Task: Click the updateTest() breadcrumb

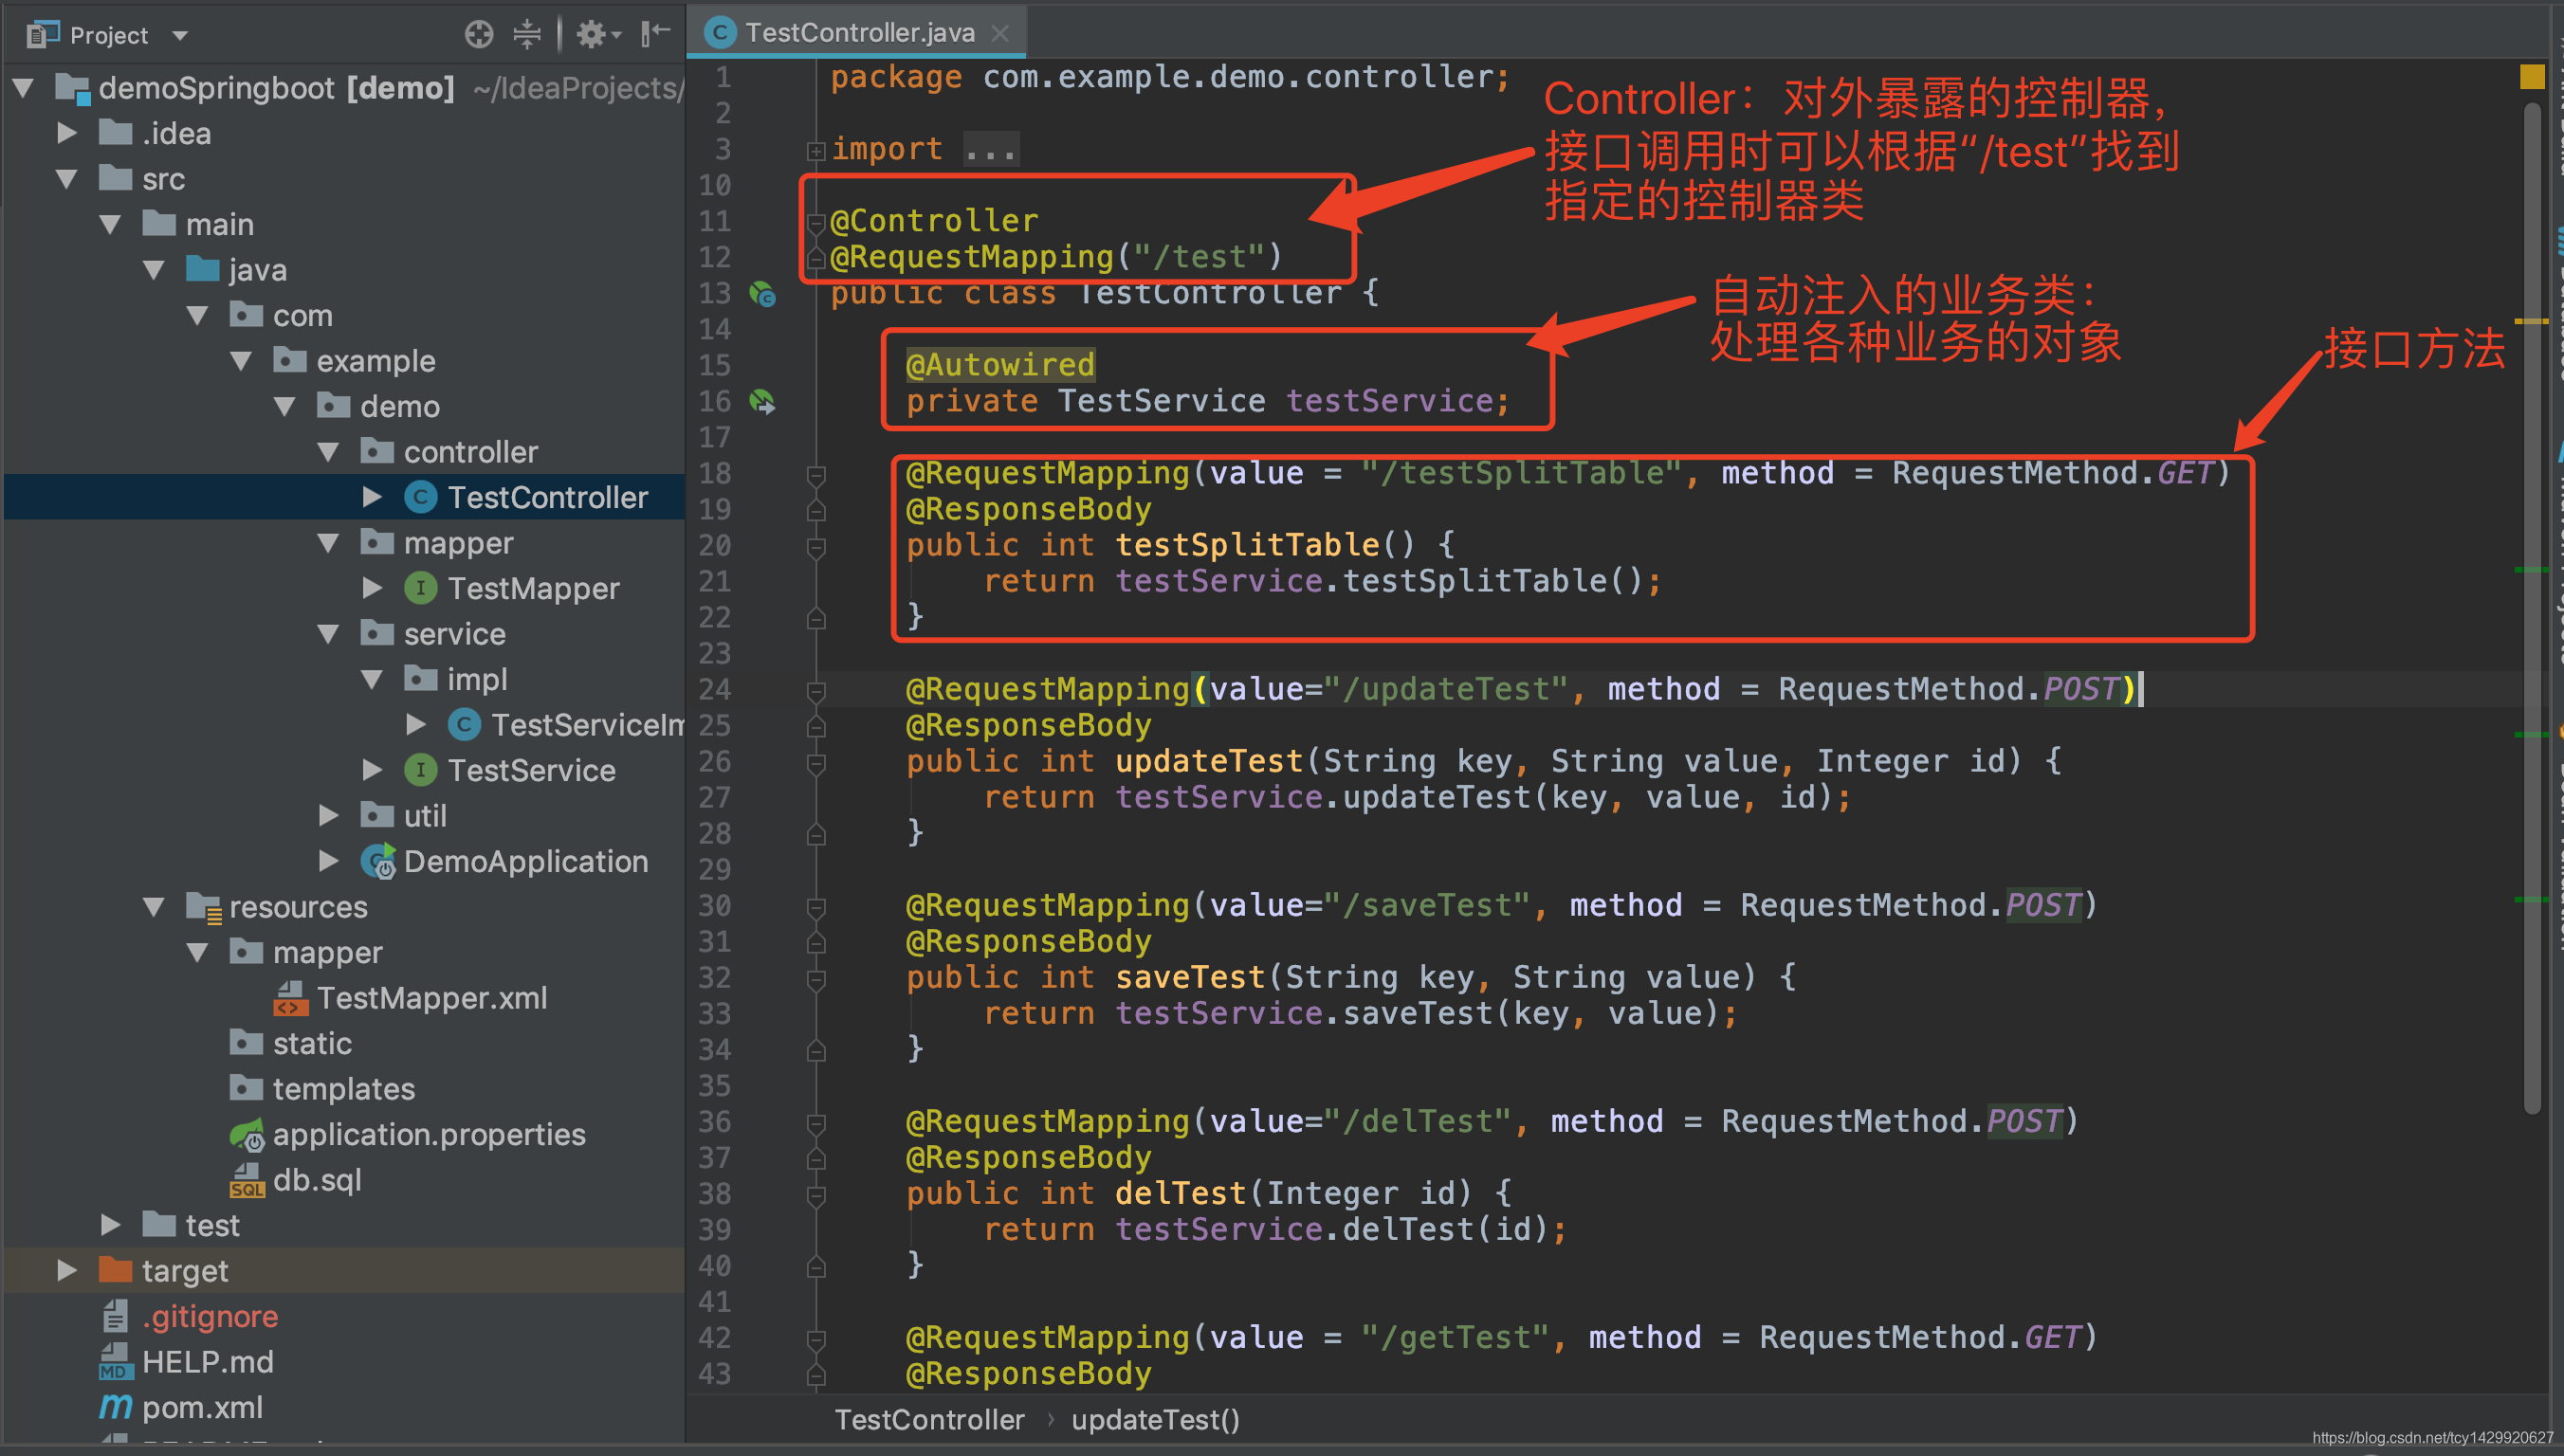Action: [x=1155, y=1419]
